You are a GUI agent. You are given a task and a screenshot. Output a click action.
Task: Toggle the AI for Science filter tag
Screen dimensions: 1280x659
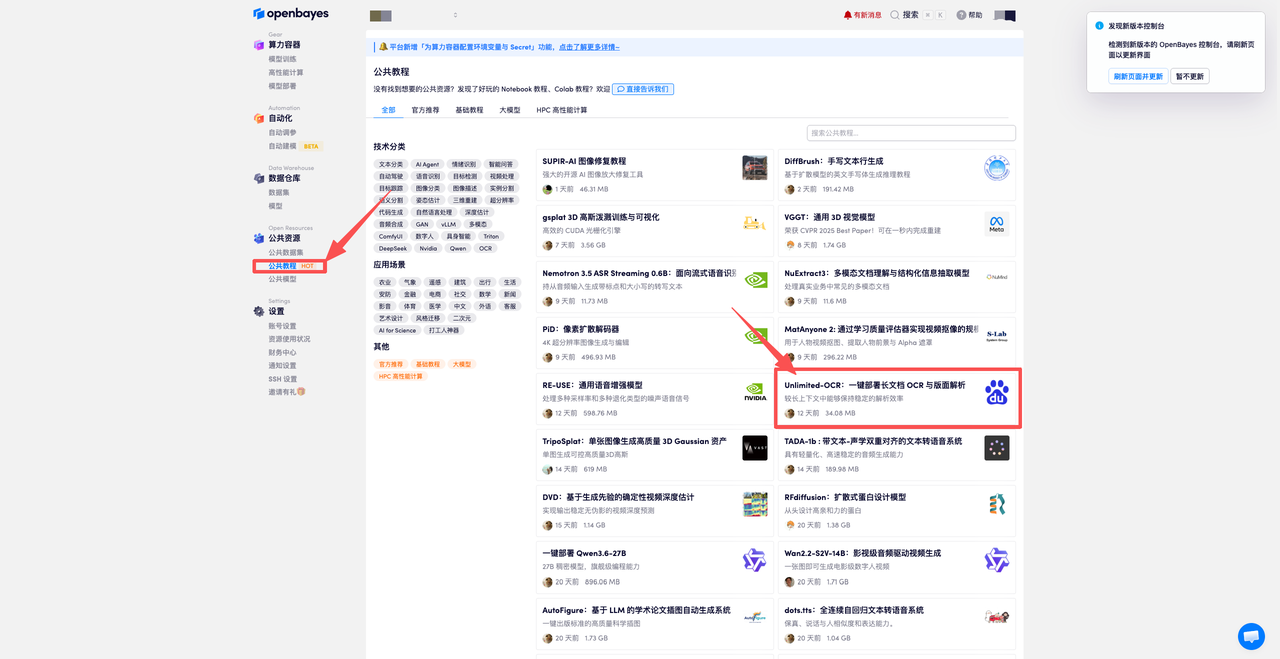397,330
